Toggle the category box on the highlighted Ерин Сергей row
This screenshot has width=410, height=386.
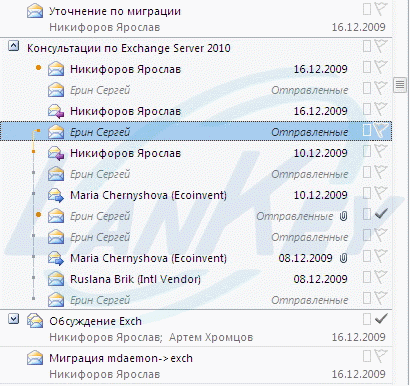pyautogui.click(x=367, y=131)
